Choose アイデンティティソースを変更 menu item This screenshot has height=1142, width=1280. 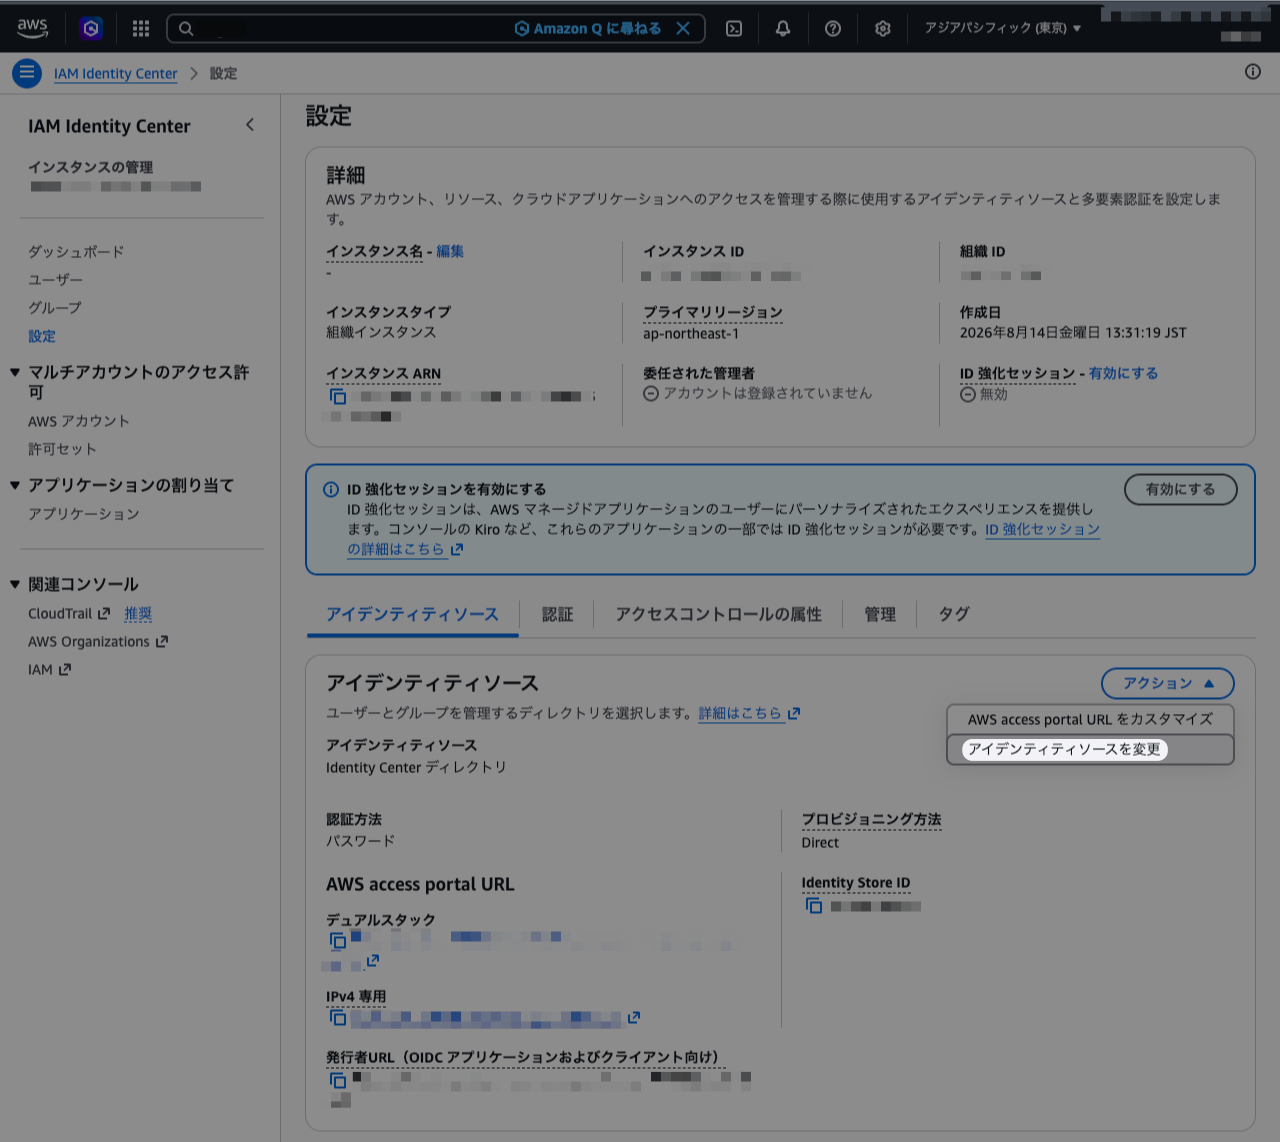[1090, 749]
